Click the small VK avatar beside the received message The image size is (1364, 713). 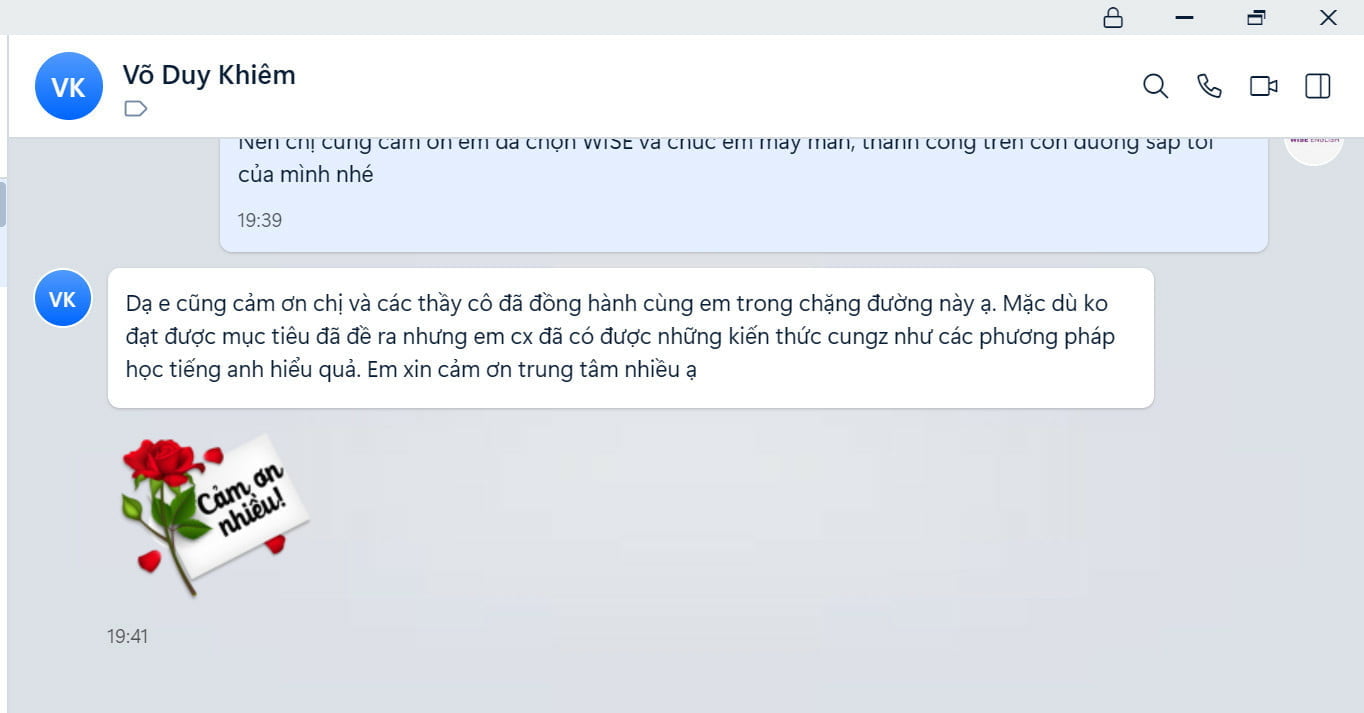[x=63, y=298]
